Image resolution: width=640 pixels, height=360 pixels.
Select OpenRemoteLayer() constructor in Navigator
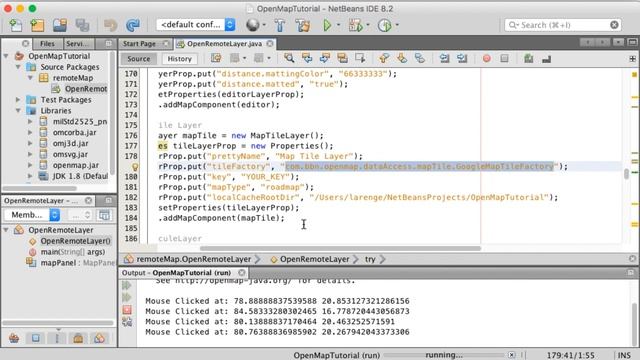(x=76, y=241)
